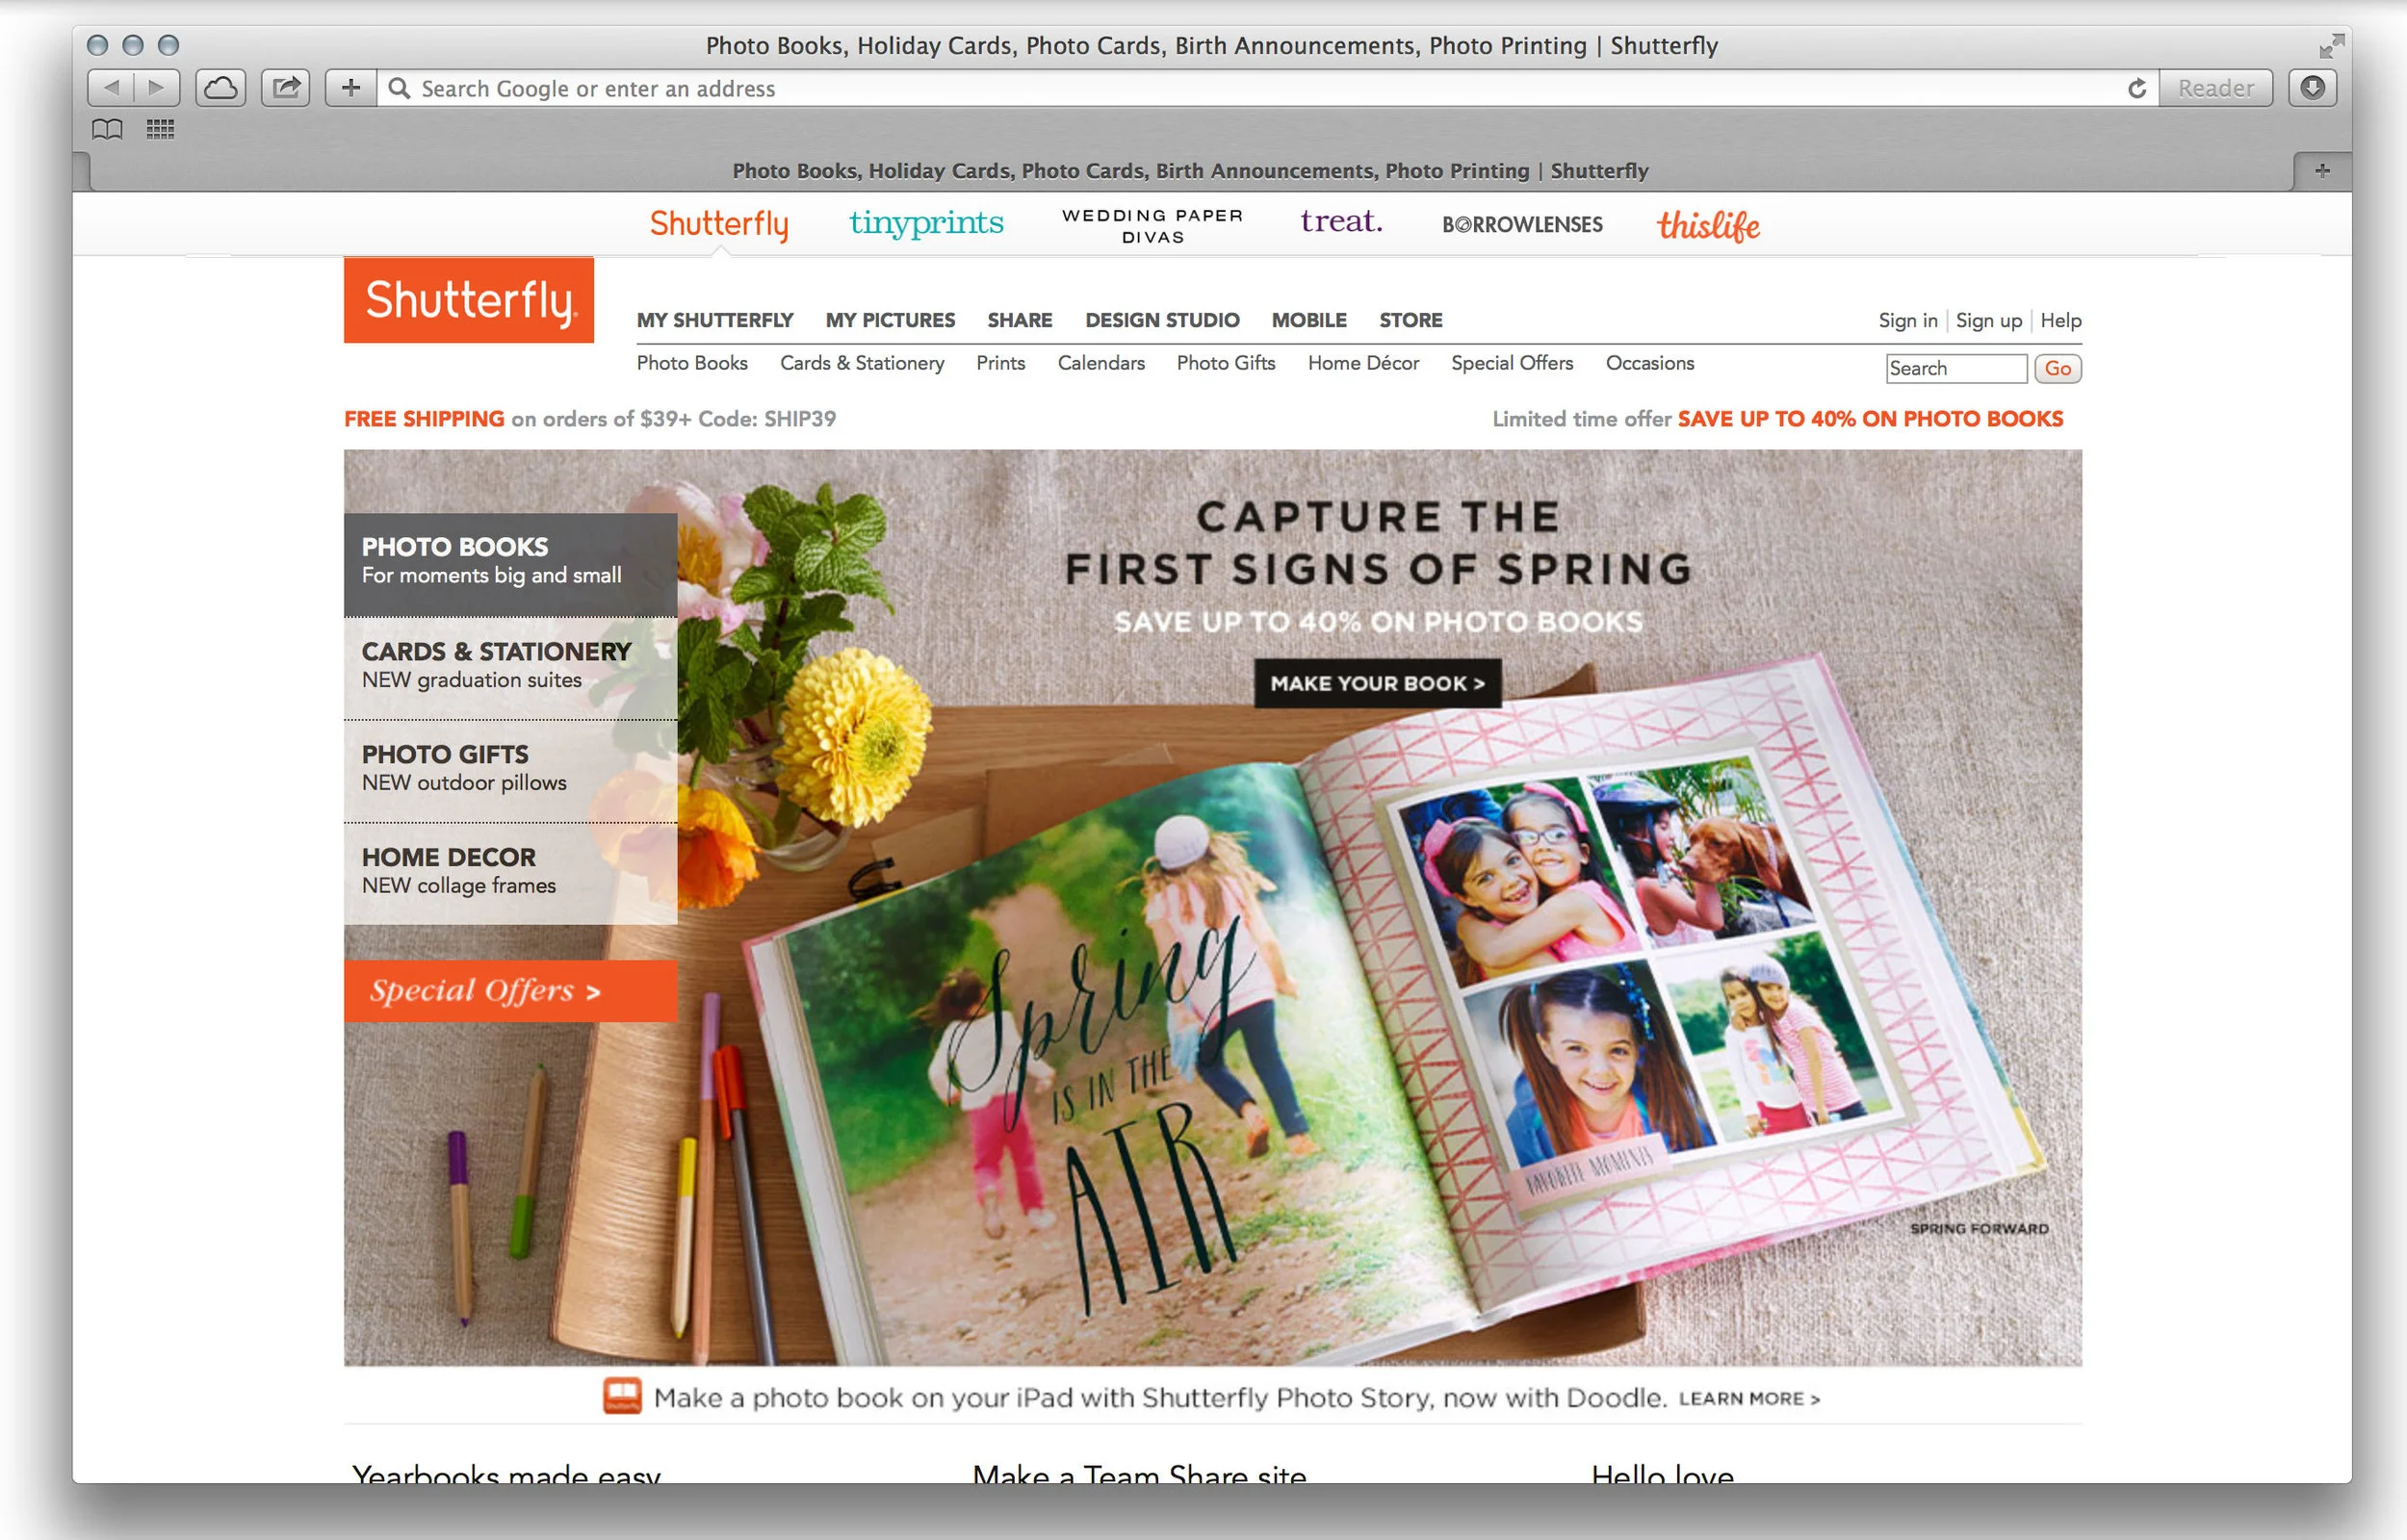Click the site Search text field
Viewport: 2407px width, 1540px height.
[x=1956, y=368]
